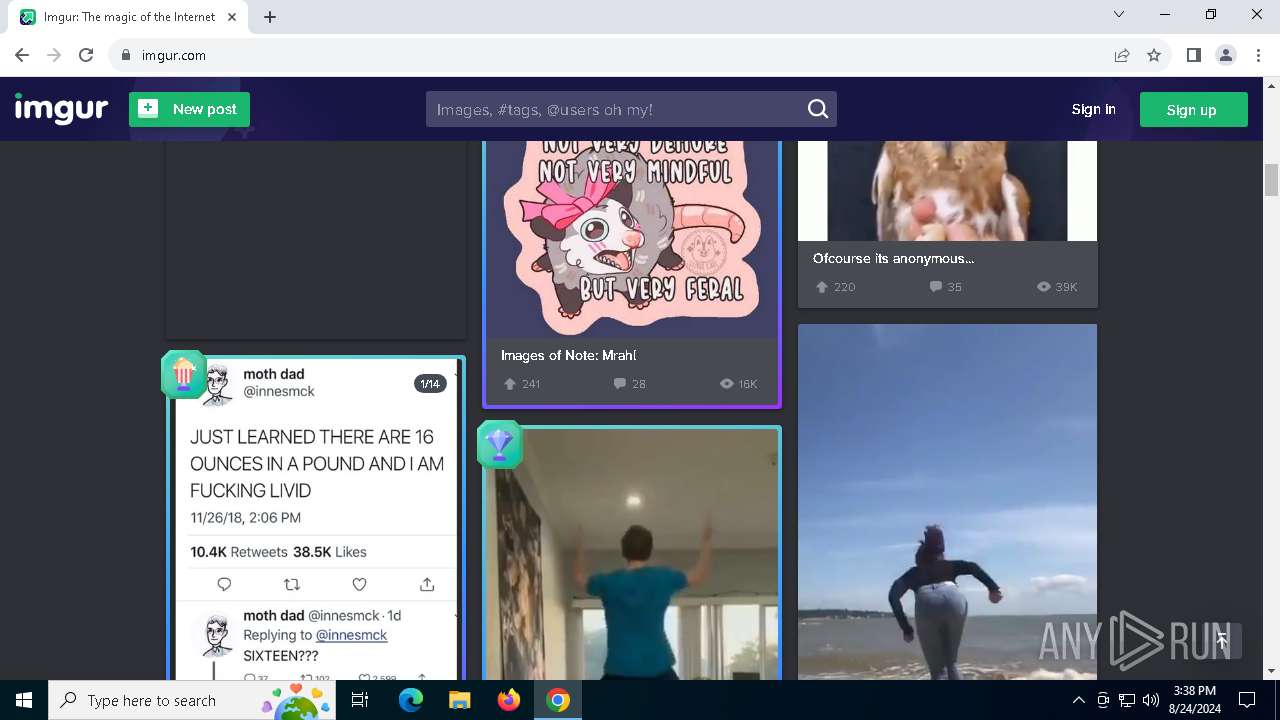Click the search magnifier icon
The width and height of the screenshot is (1280, 720).
click(x=818, y=109)
